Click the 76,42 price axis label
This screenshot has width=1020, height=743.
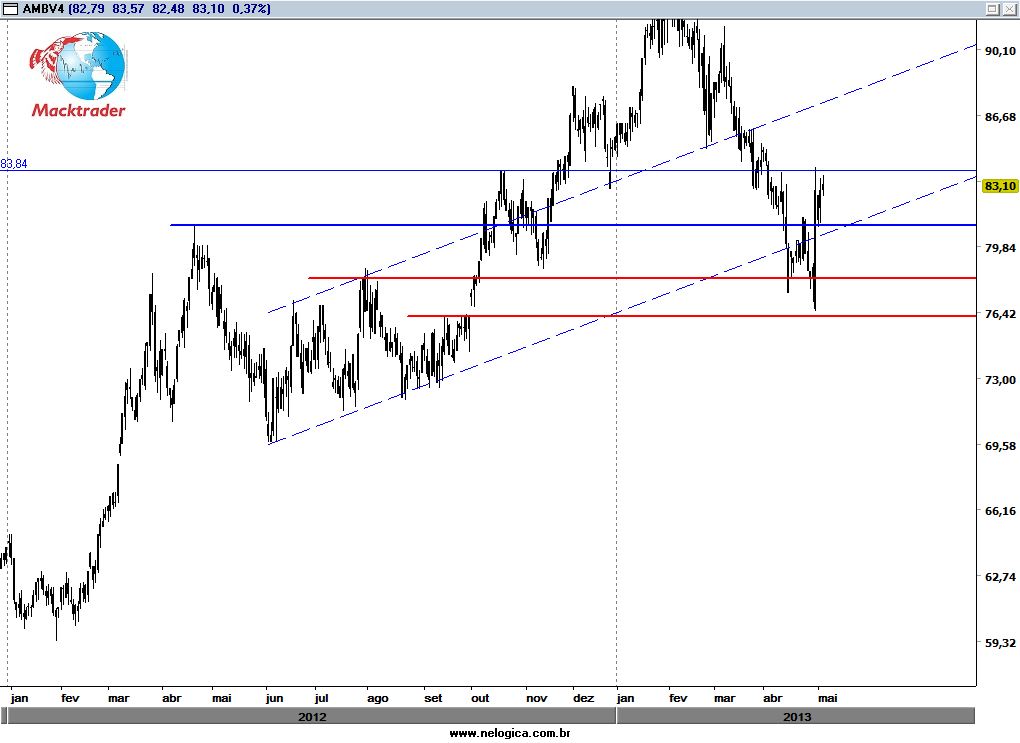[x=1000, y=314]
